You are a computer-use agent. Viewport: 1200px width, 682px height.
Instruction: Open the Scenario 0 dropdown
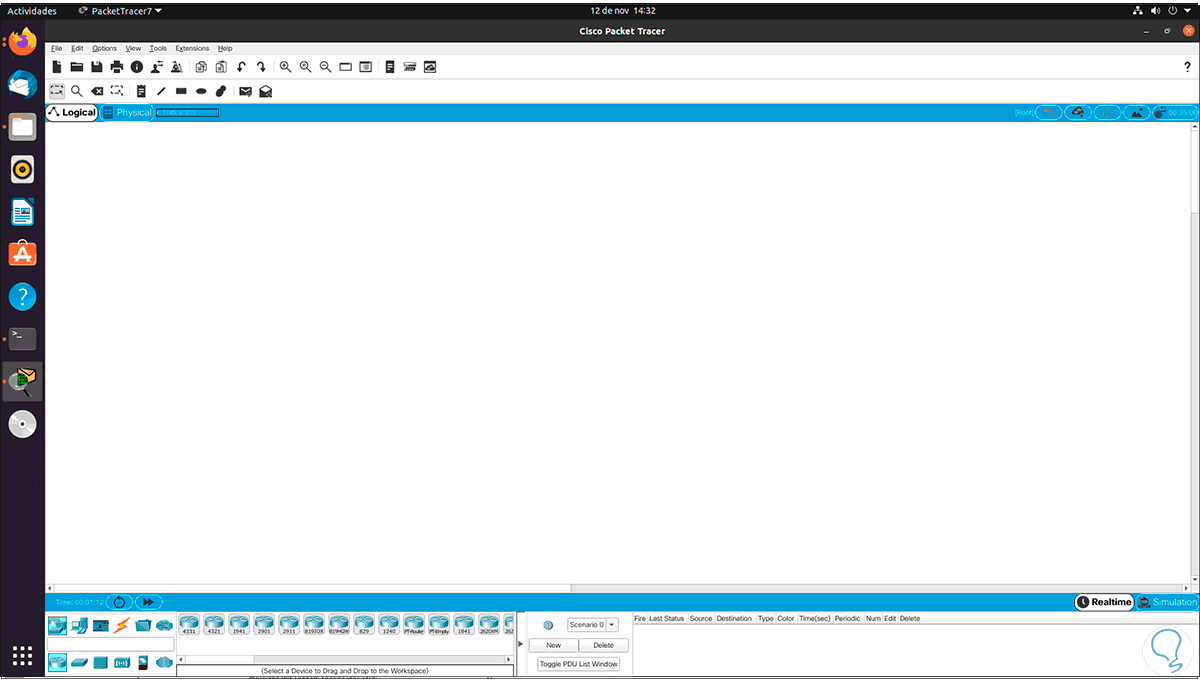point(593,624)
